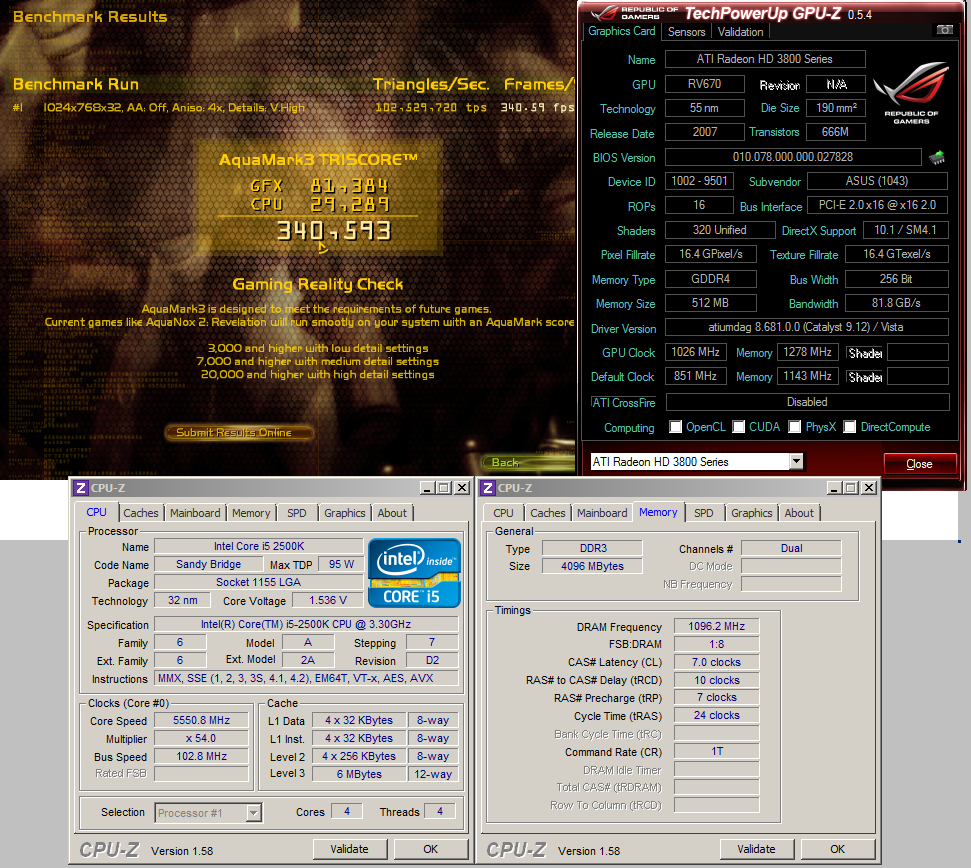
Task: Open SPD tab in right CPU-Z window
Action: click(x=703, y=513)
